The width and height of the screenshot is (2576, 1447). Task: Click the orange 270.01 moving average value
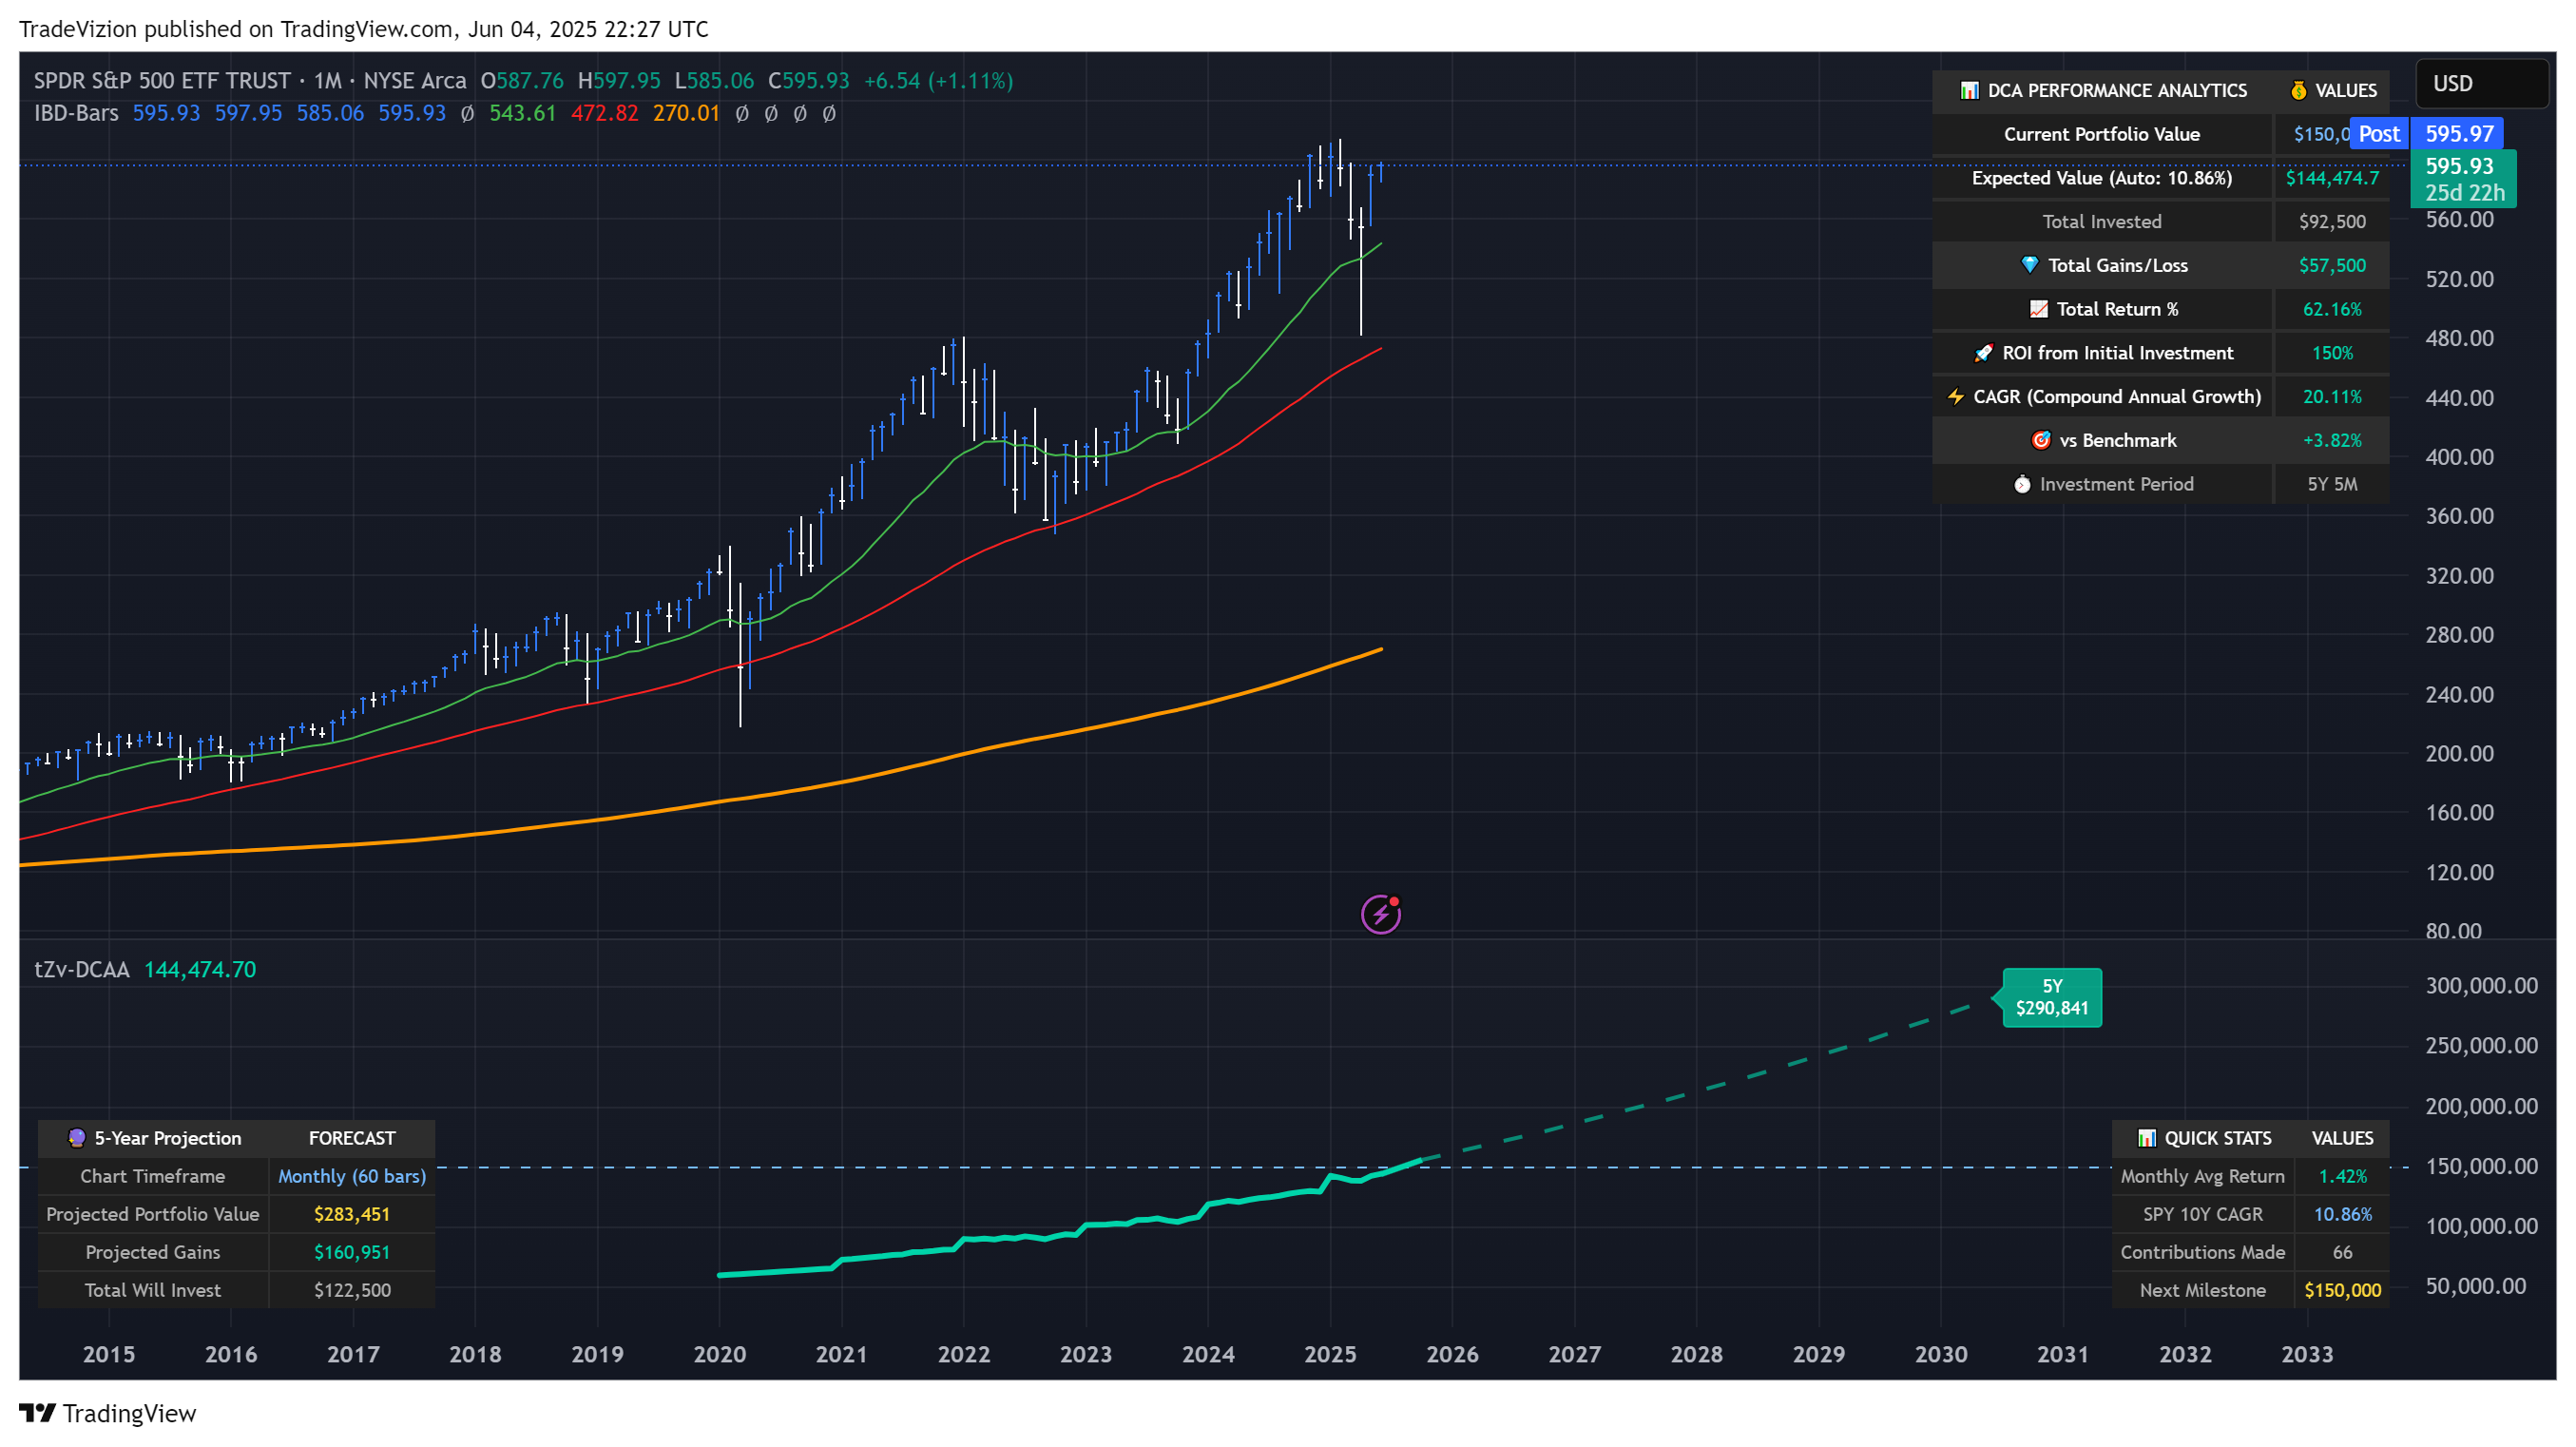(686, 113)
